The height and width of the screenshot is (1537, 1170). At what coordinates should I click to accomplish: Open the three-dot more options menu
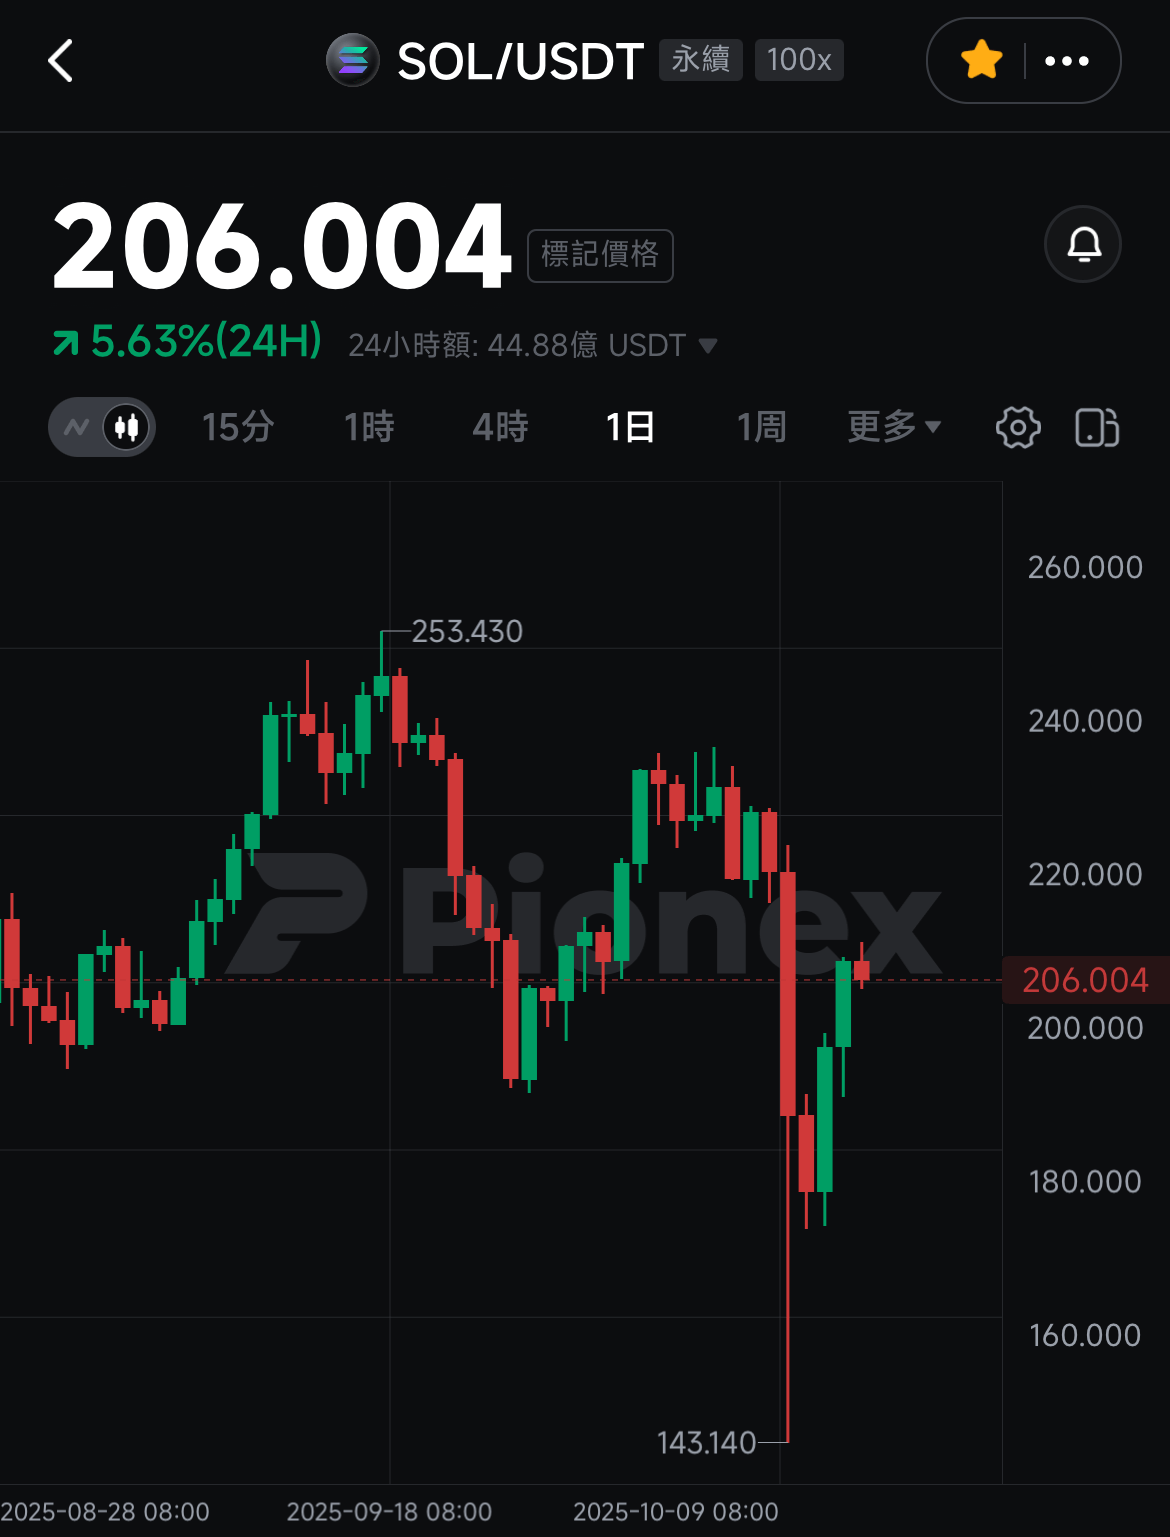point(1066,61)
